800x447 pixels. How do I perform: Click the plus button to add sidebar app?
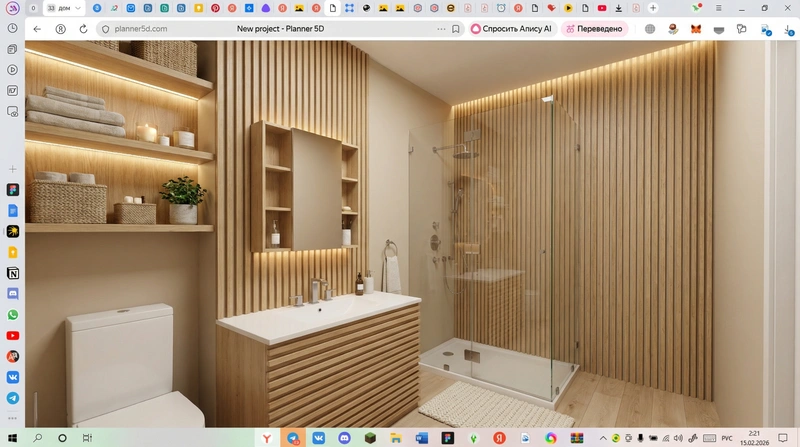point(13,168)
